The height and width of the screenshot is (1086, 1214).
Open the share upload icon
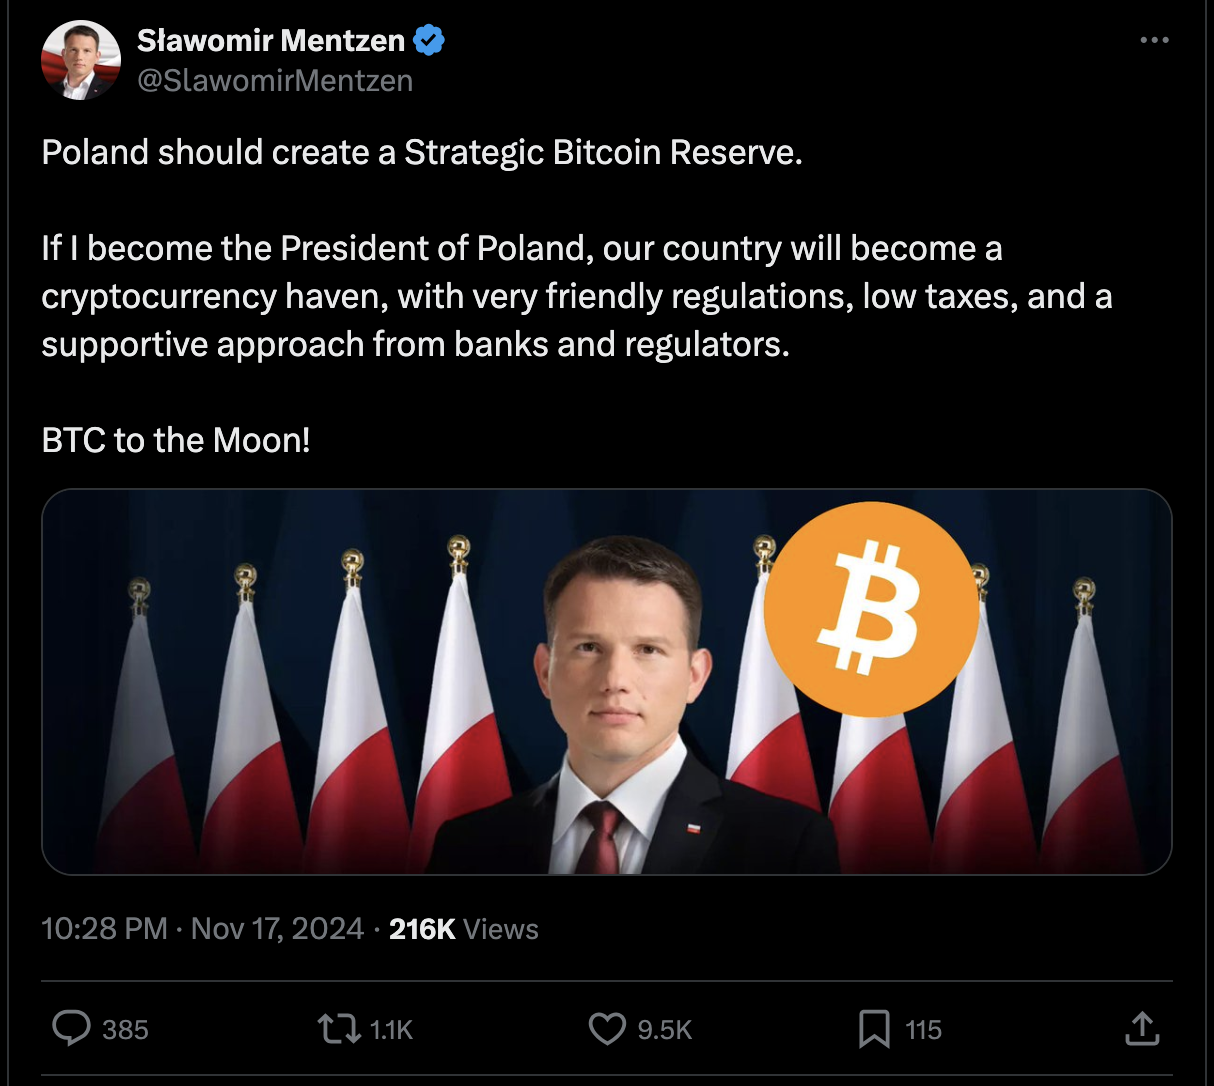tap(1142, 1028)
